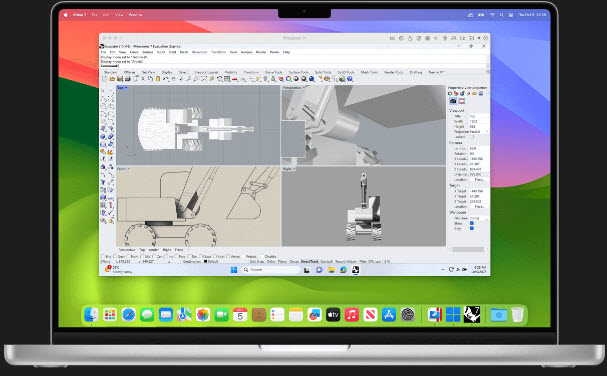Click the Camera Location Place button
607x376 pixels.
(479, 180)
